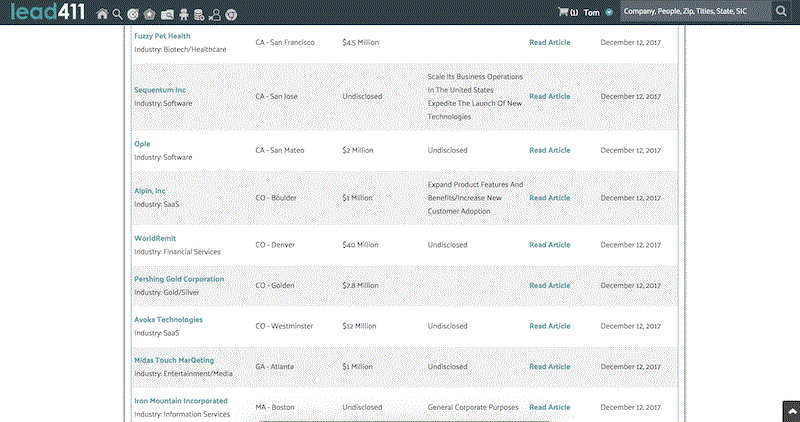Read Article for WorldRemit funding
Viewport: 800px width, 422px height.
tap(549, 245)
